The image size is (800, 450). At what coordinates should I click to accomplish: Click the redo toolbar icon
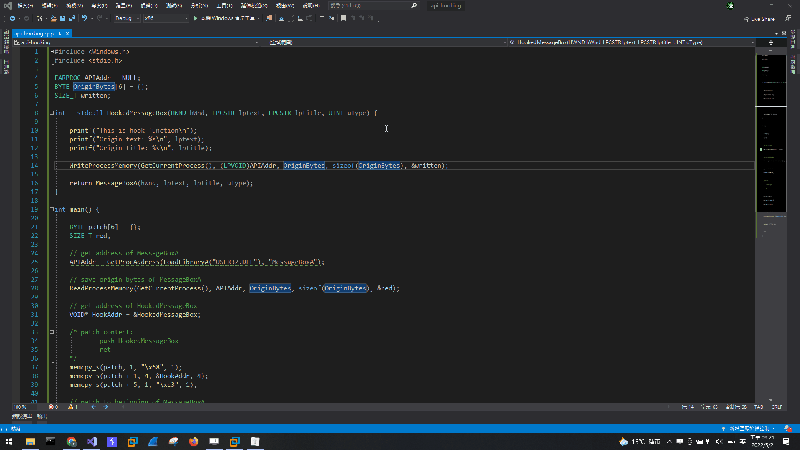pyautogui.click(x=99, y=18)
